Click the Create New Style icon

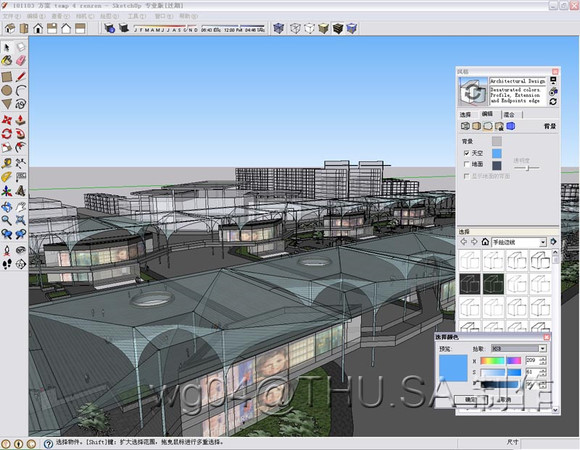(553, 91)
